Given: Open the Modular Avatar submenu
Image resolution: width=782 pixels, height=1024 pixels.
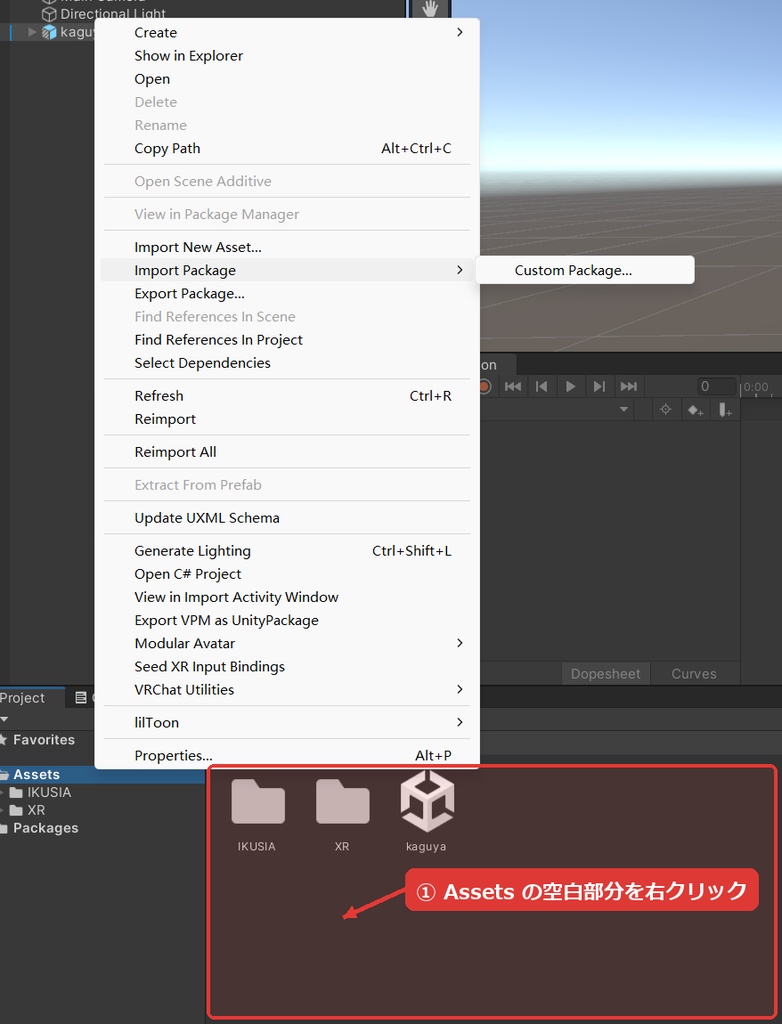Looking at the screenshot, I should pyautogui.click(x=287, y=643).
